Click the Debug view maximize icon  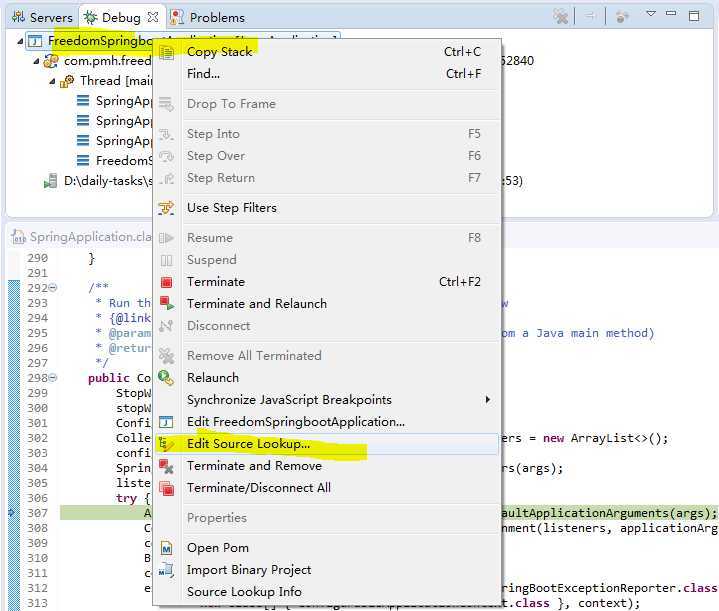point(694,16)
